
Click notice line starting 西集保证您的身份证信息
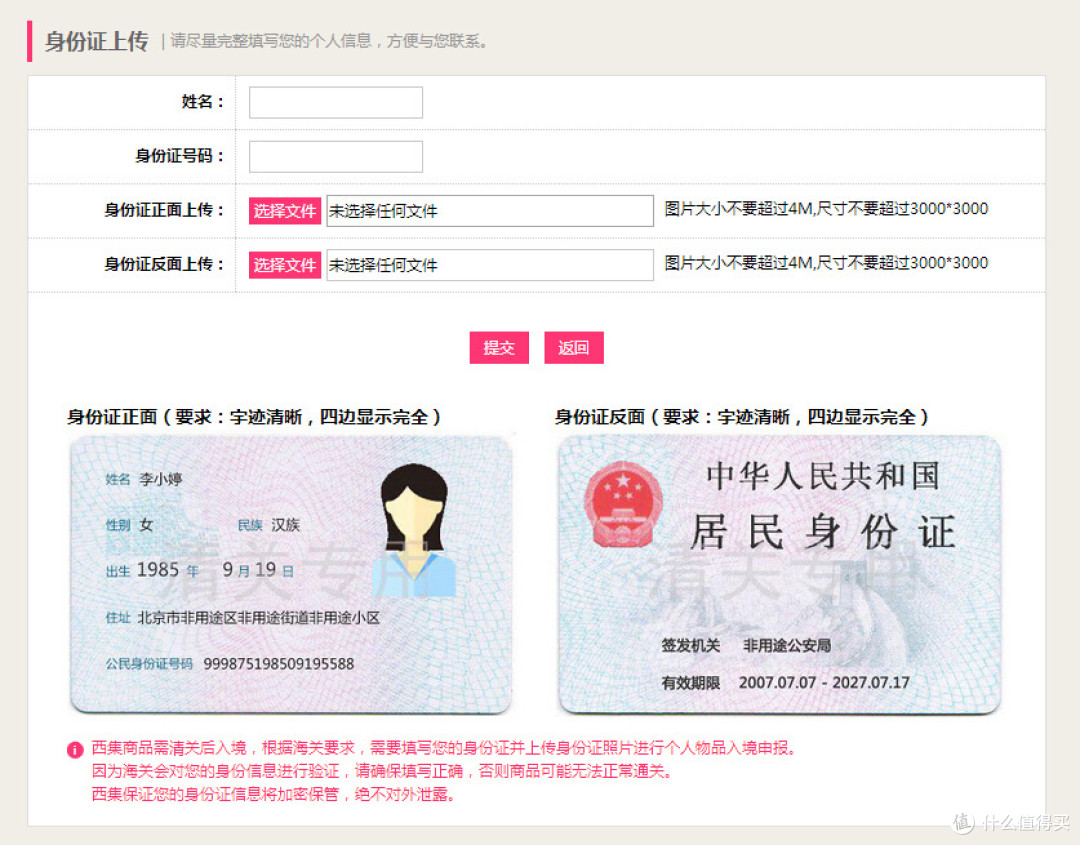pyautogui.click(x=273, y=794)
